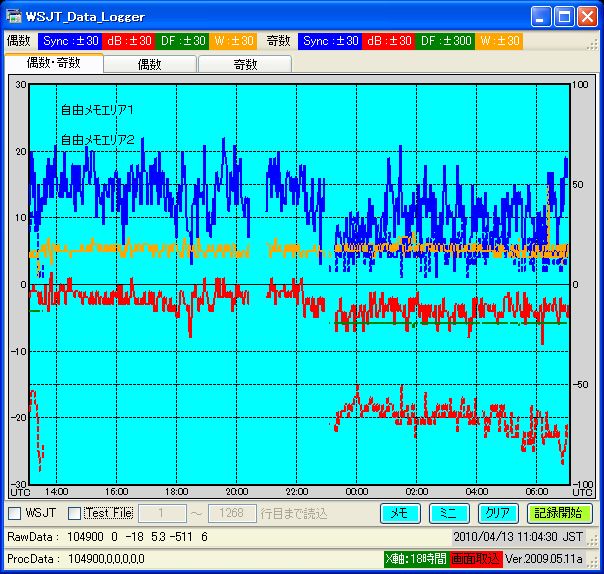604x574 pixels.
Task: Click the WSJT_Data_Logger title bar app icon
Action: tap(14, 17)
